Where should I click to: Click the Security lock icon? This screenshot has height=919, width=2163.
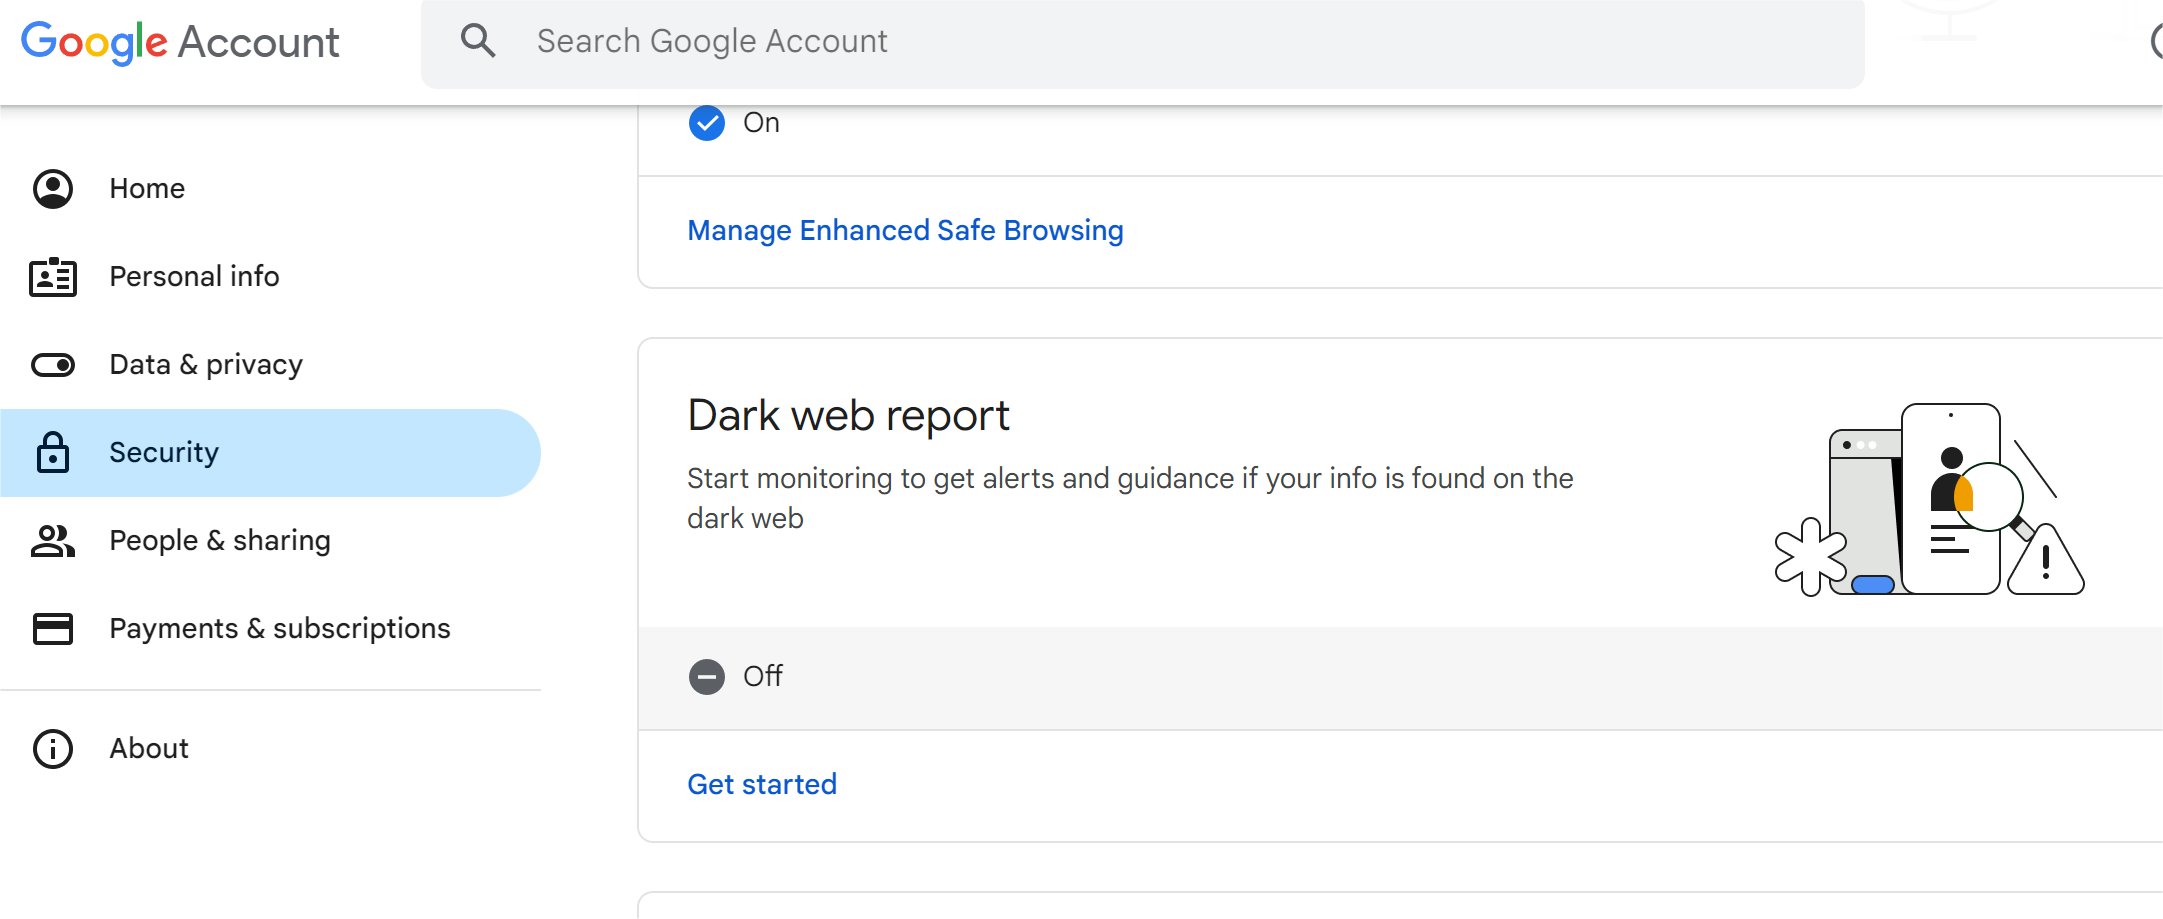[x=53, y=452]
